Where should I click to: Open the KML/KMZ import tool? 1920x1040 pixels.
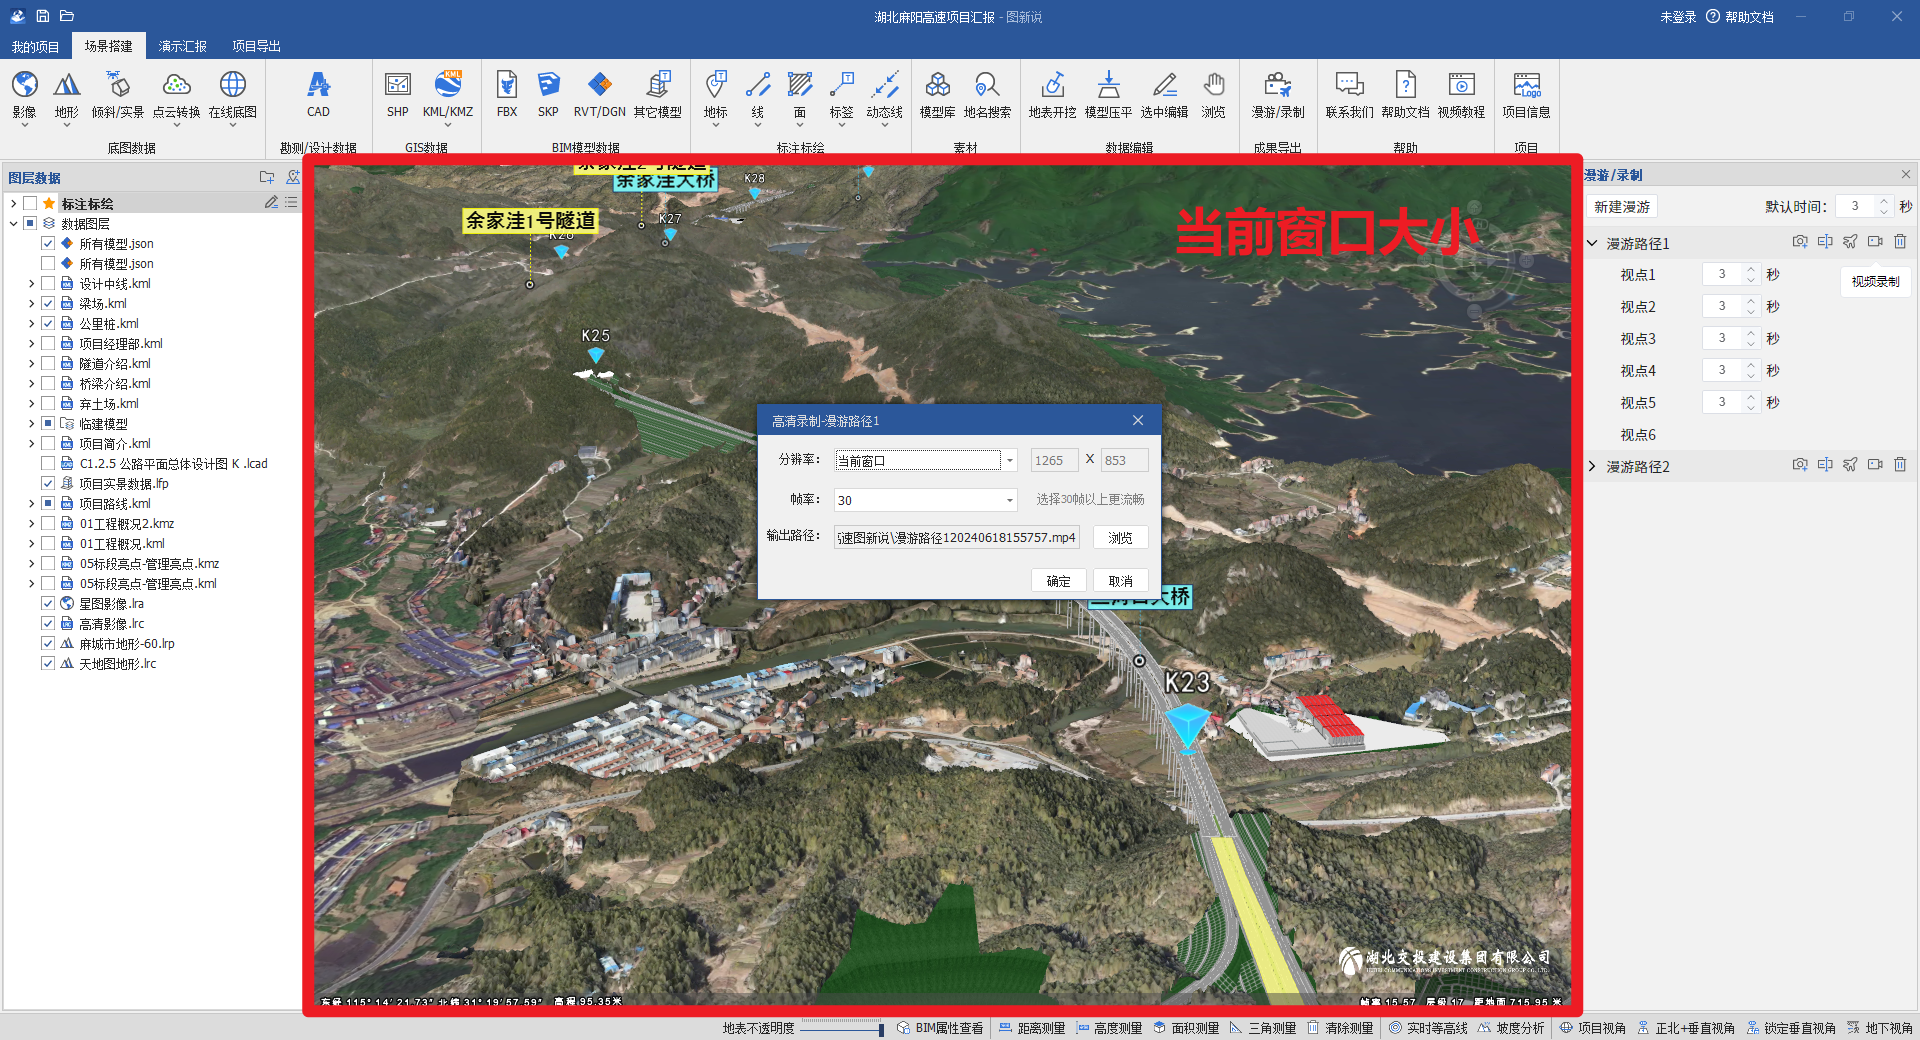pos(447,86)
